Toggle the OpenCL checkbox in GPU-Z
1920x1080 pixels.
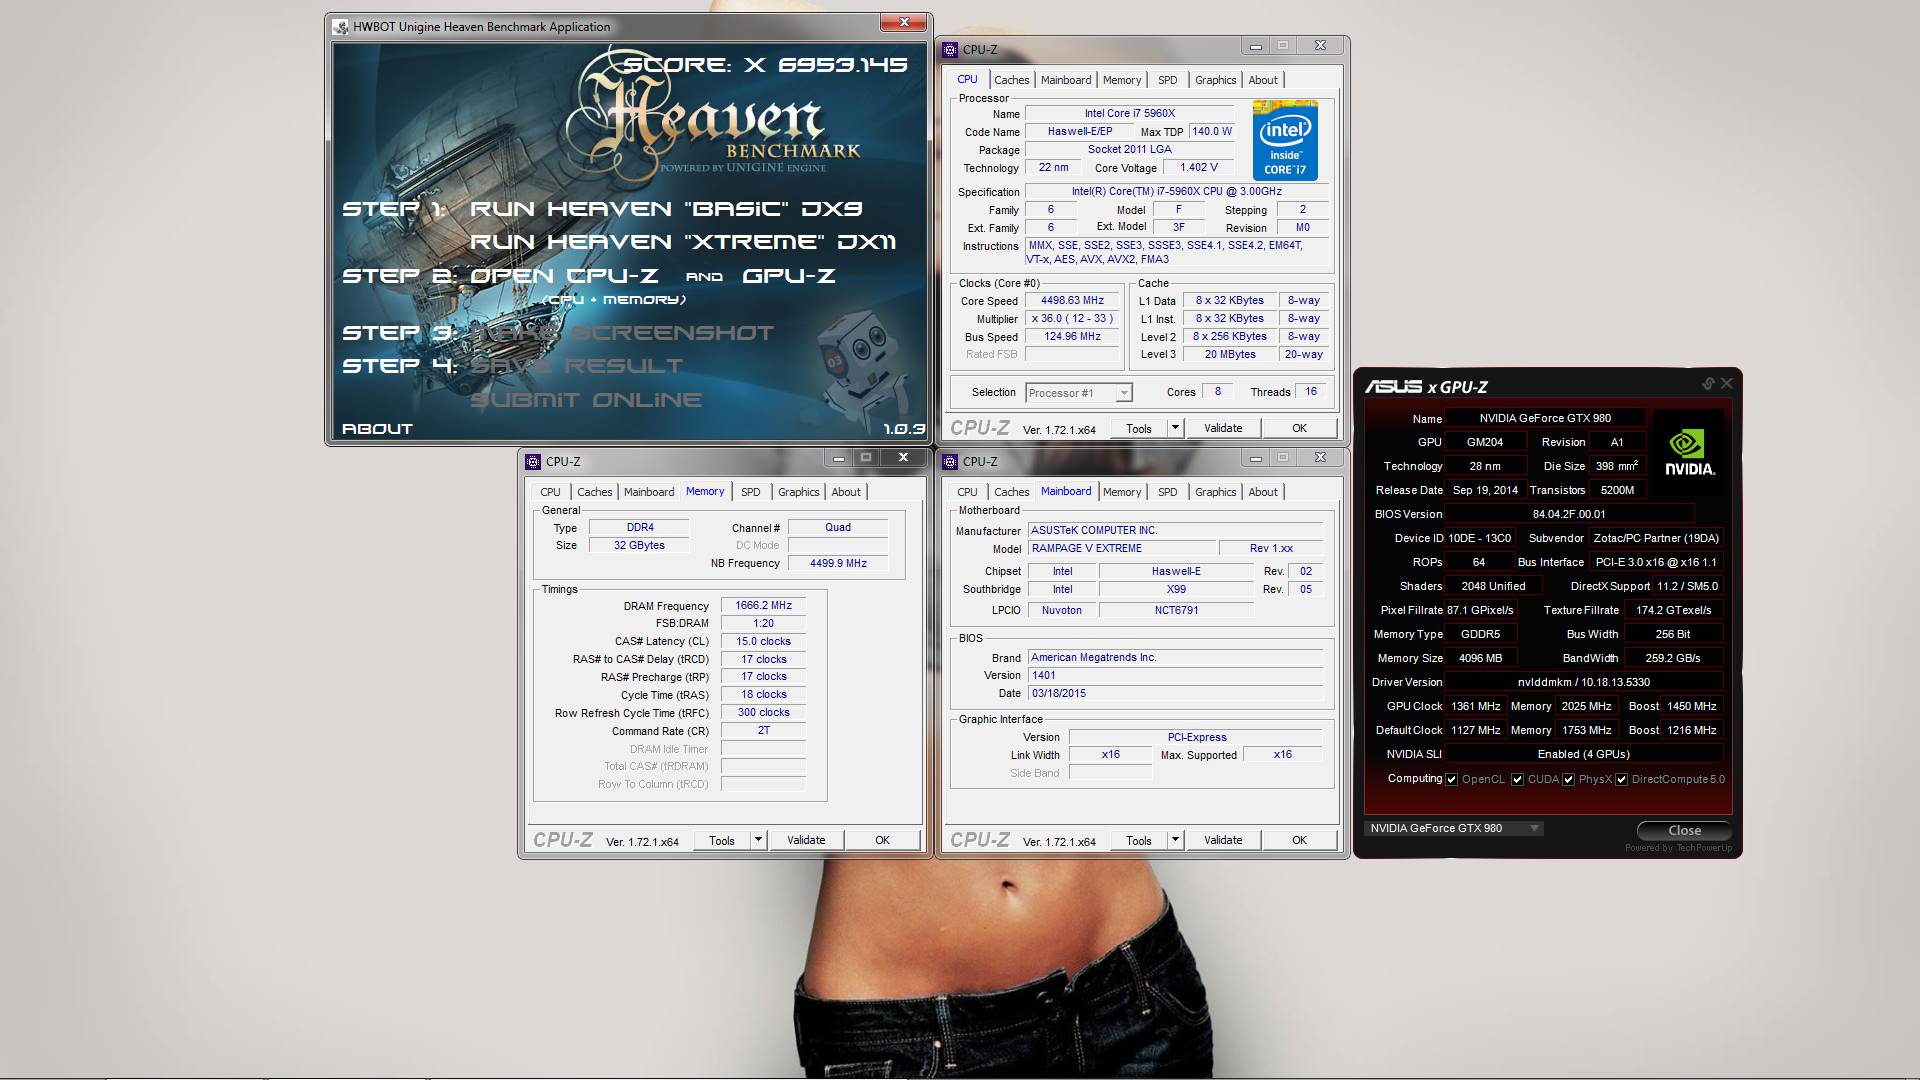coord(1451,780)
